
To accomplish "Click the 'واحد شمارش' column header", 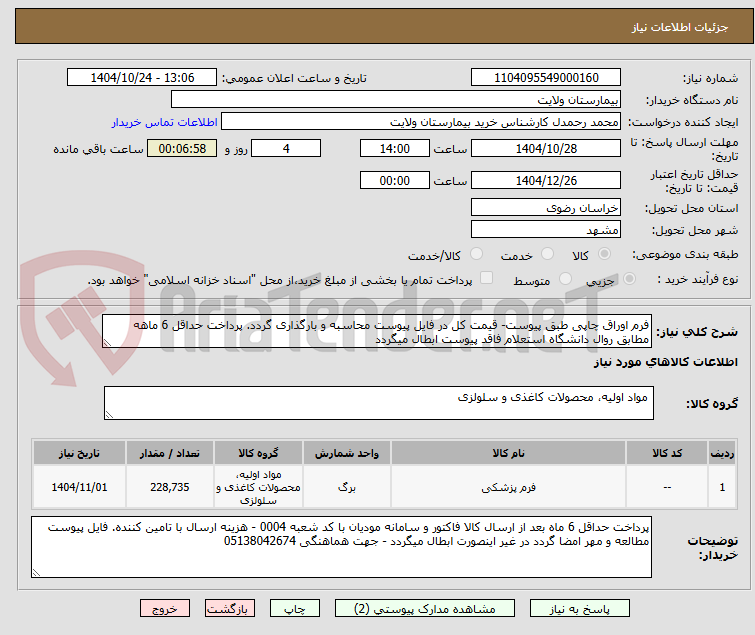I will 347,453.
